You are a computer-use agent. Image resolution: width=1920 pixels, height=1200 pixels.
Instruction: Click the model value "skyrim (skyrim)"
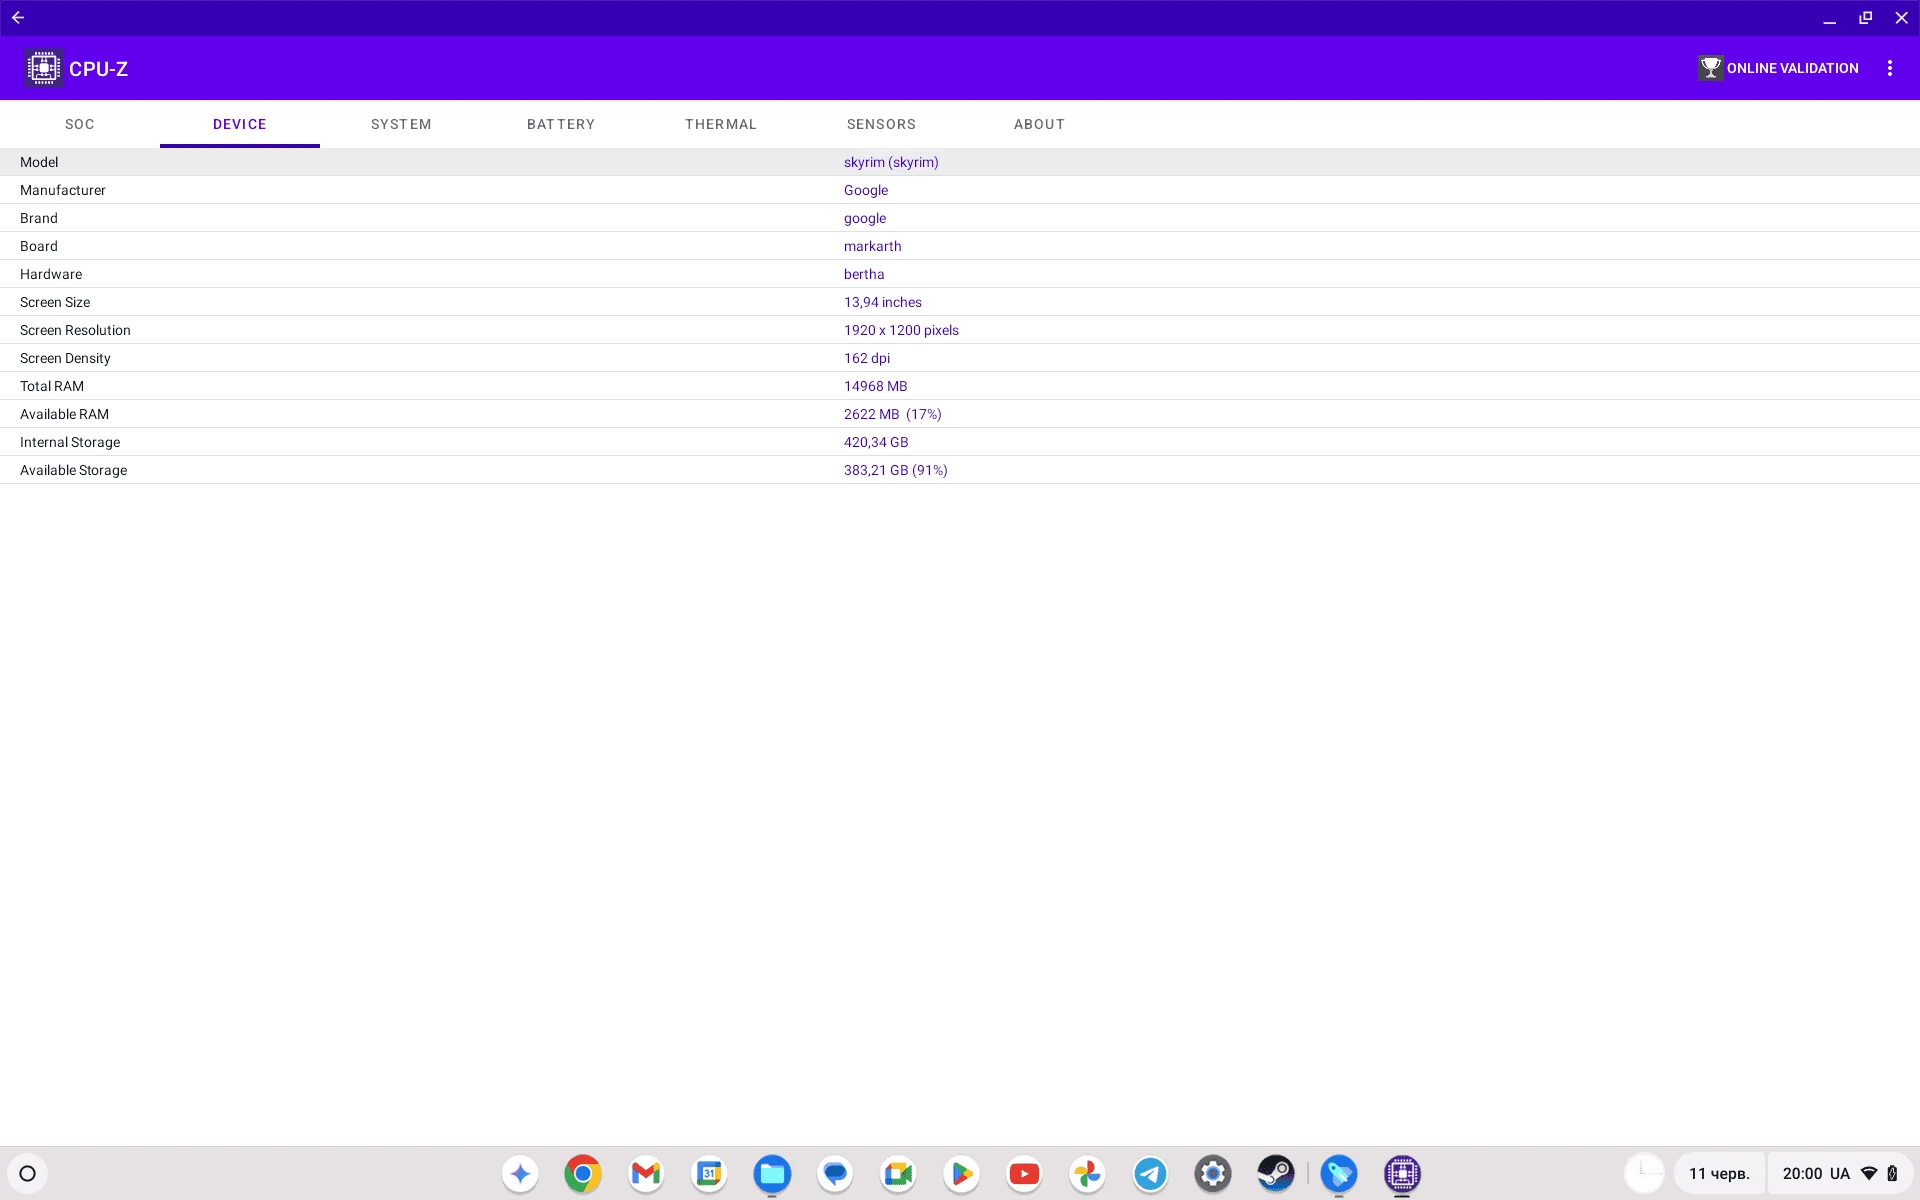click(x=891, y=162)
